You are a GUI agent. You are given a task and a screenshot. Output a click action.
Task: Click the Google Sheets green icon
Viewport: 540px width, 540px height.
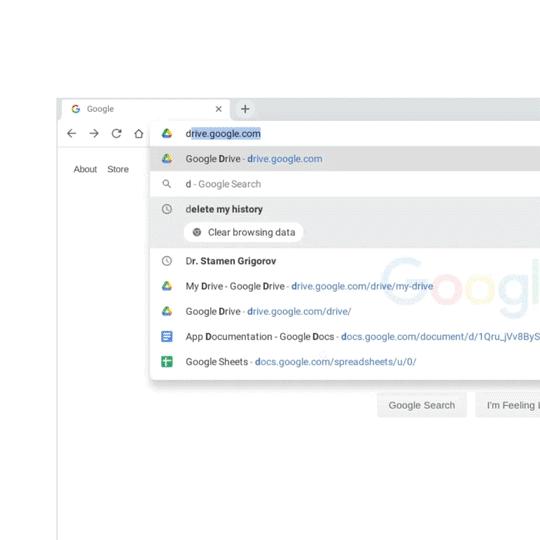pos(167,362)
